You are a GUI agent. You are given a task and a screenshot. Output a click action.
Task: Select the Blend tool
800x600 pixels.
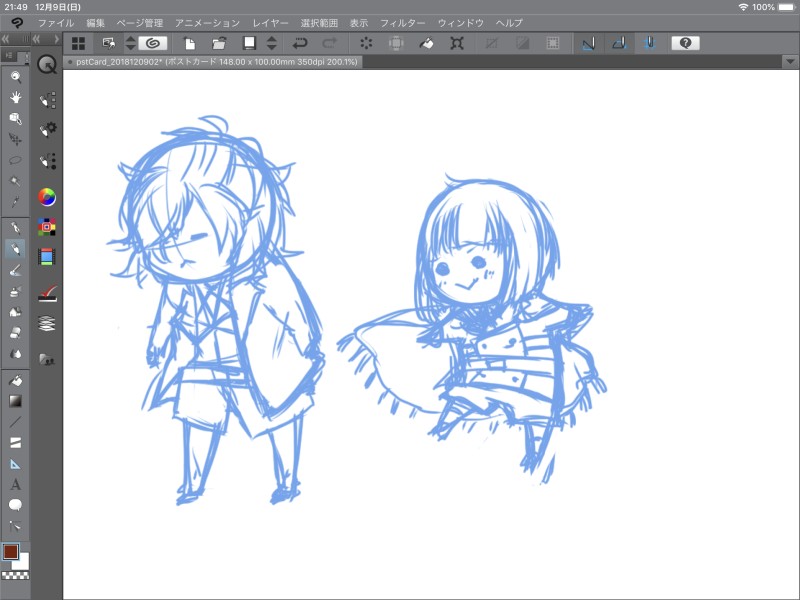click(16, 354)
